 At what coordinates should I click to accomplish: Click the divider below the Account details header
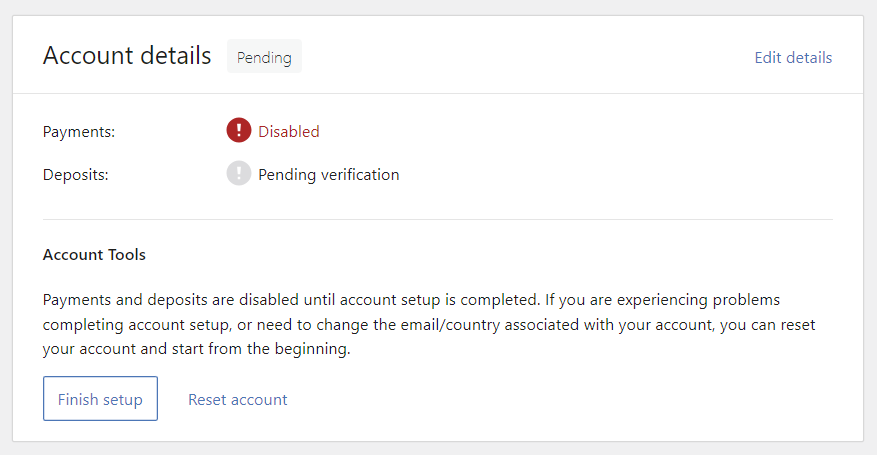pos(437,94)
